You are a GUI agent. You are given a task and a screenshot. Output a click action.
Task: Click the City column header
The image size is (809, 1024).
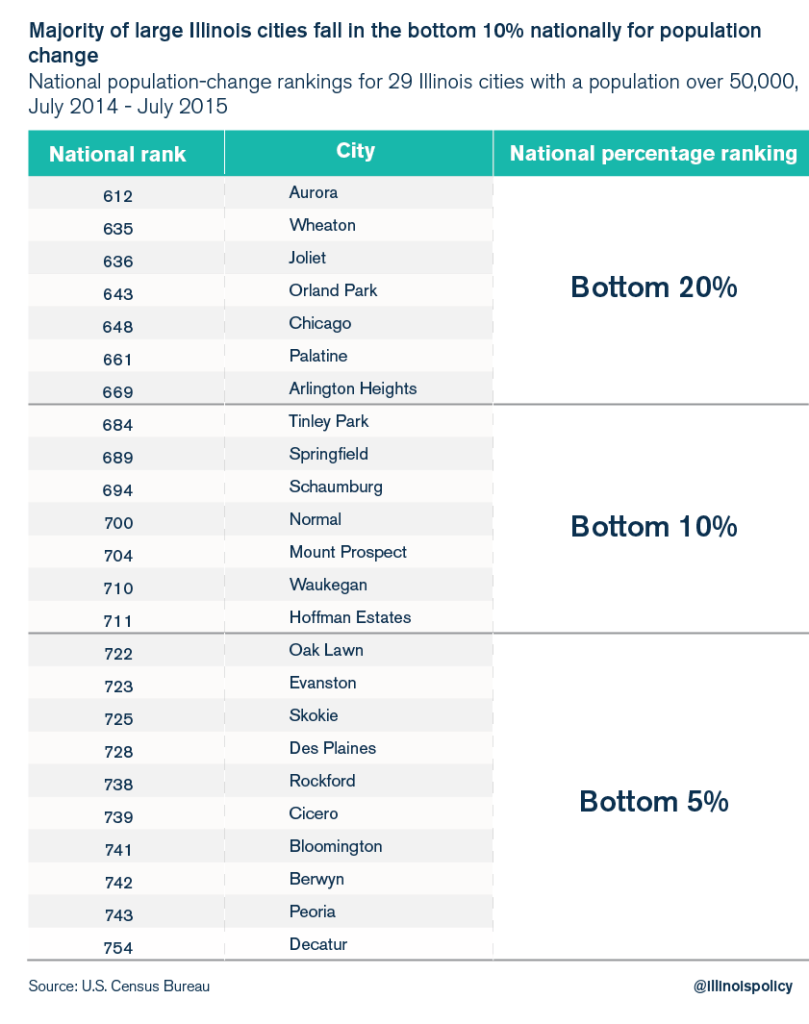coord(356,151)
